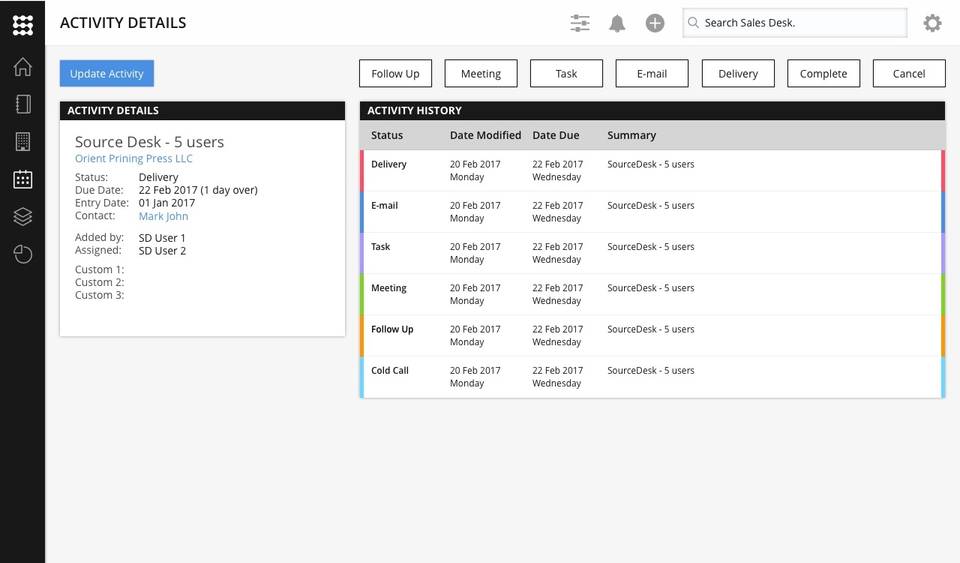The width and height of the screenshot is (960, 563).
Task: Click the 'Source Desk - 5 users' title
Action: pyautogui.click(x=149, y=142)
